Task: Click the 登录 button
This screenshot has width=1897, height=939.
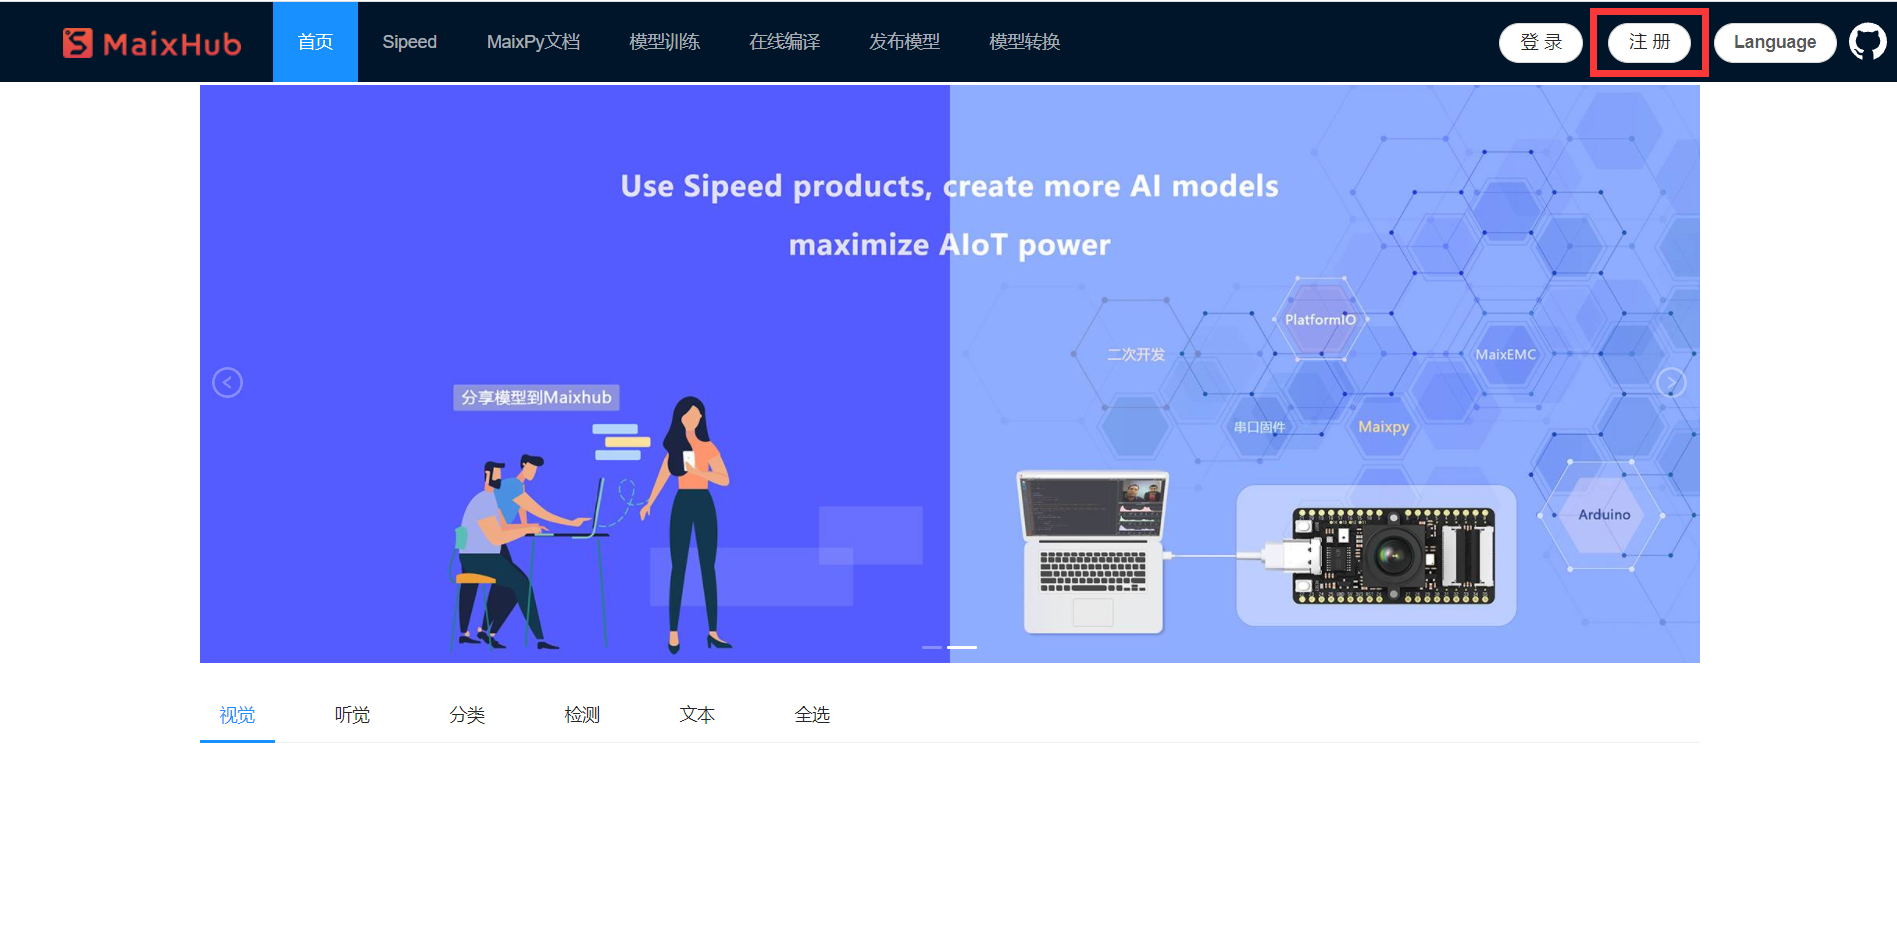Action: (x=1540, y=42)
